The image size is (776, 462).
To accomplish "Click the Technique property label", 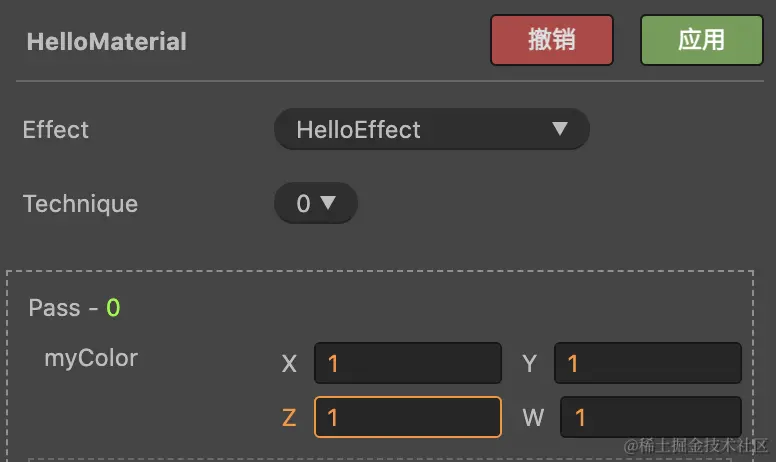I will coord(80,204).
